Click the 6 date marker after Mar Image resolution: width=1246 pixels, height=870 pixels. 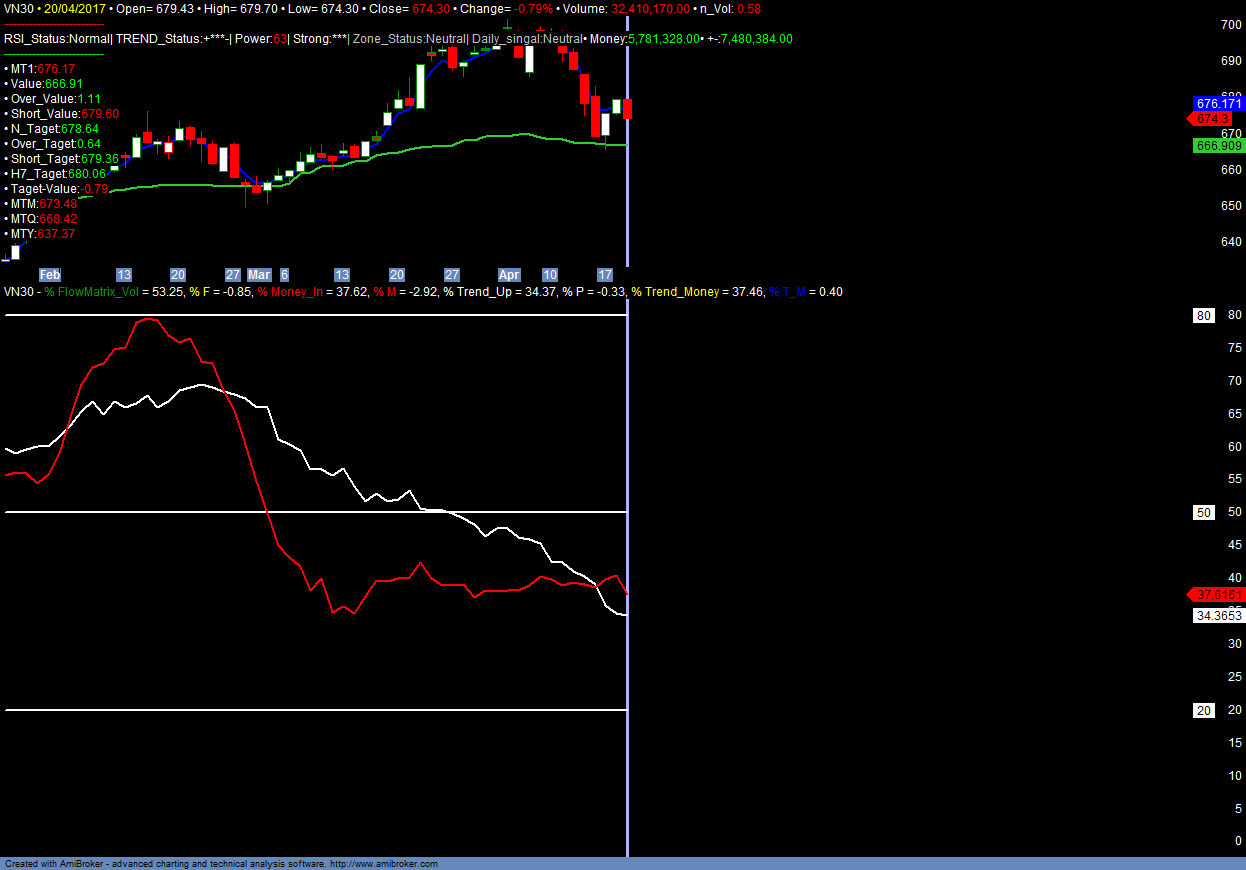click(x=285, y=275)
